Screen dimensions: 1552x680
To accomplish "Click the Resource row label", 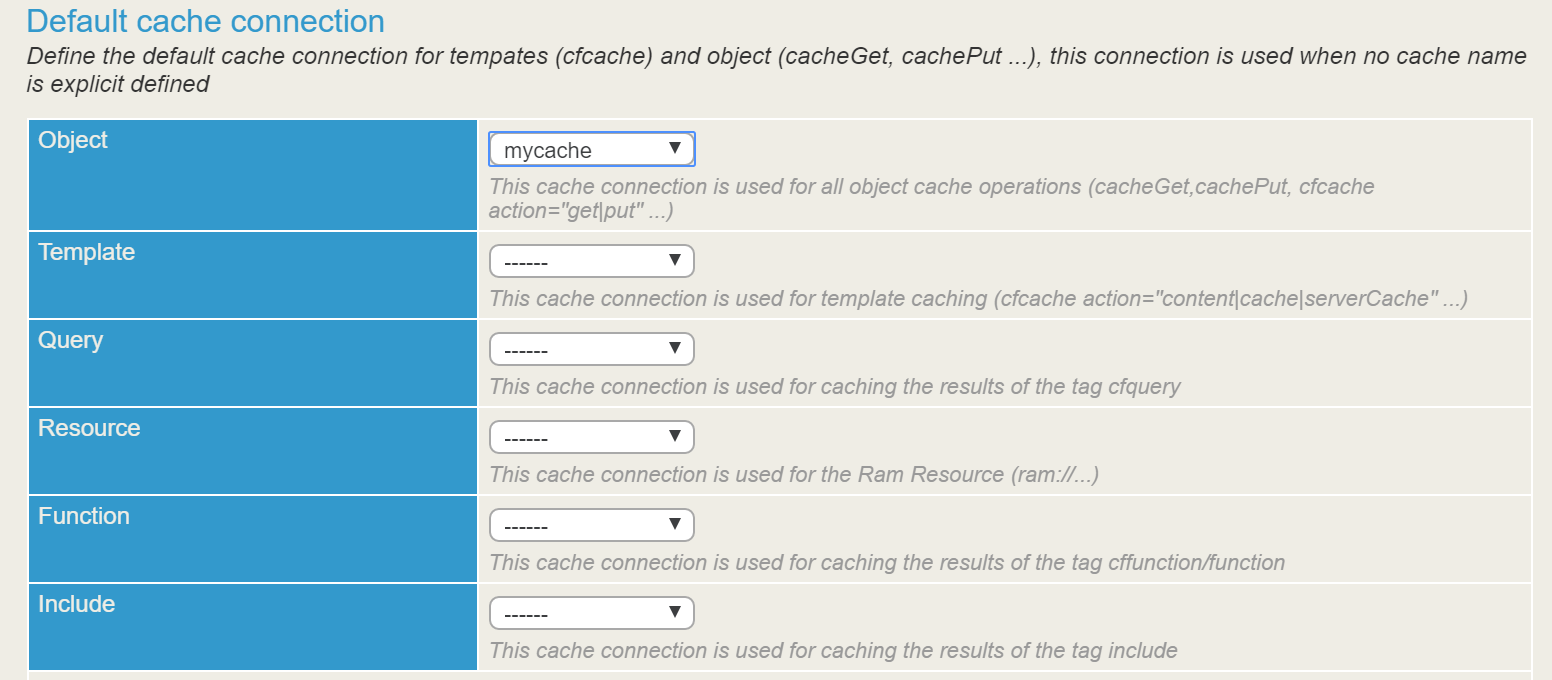I will [x=89, y=429].
